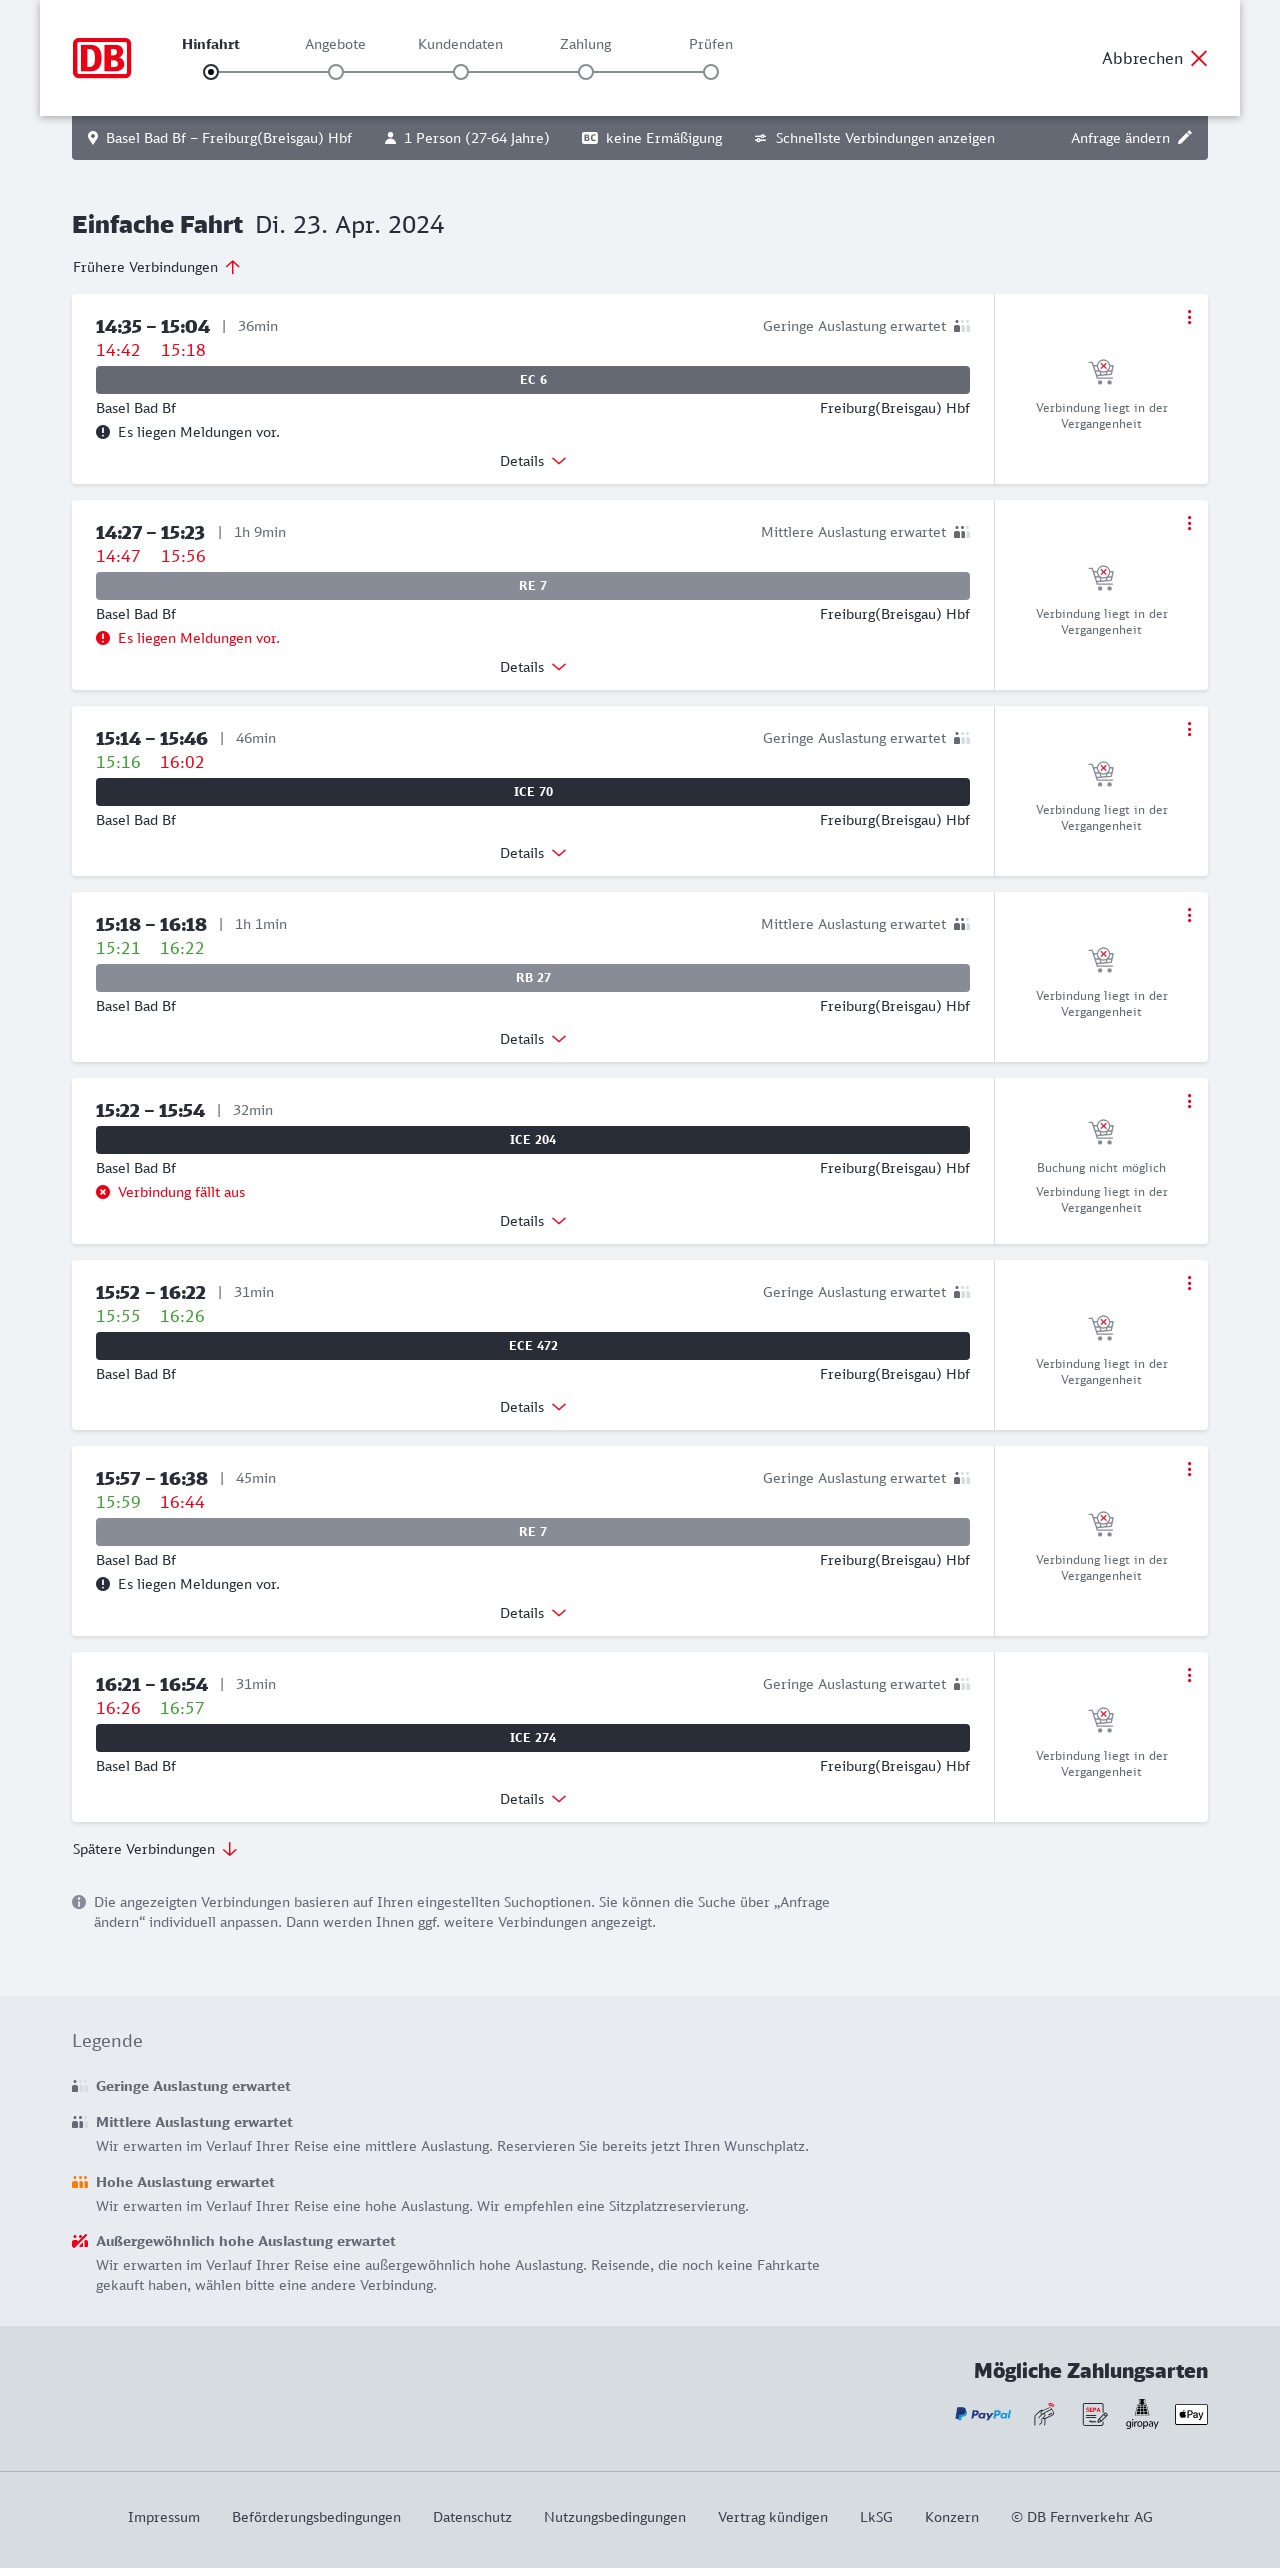
Task: Click Abbrechen to cancel booking
Action: [1155, 58]
